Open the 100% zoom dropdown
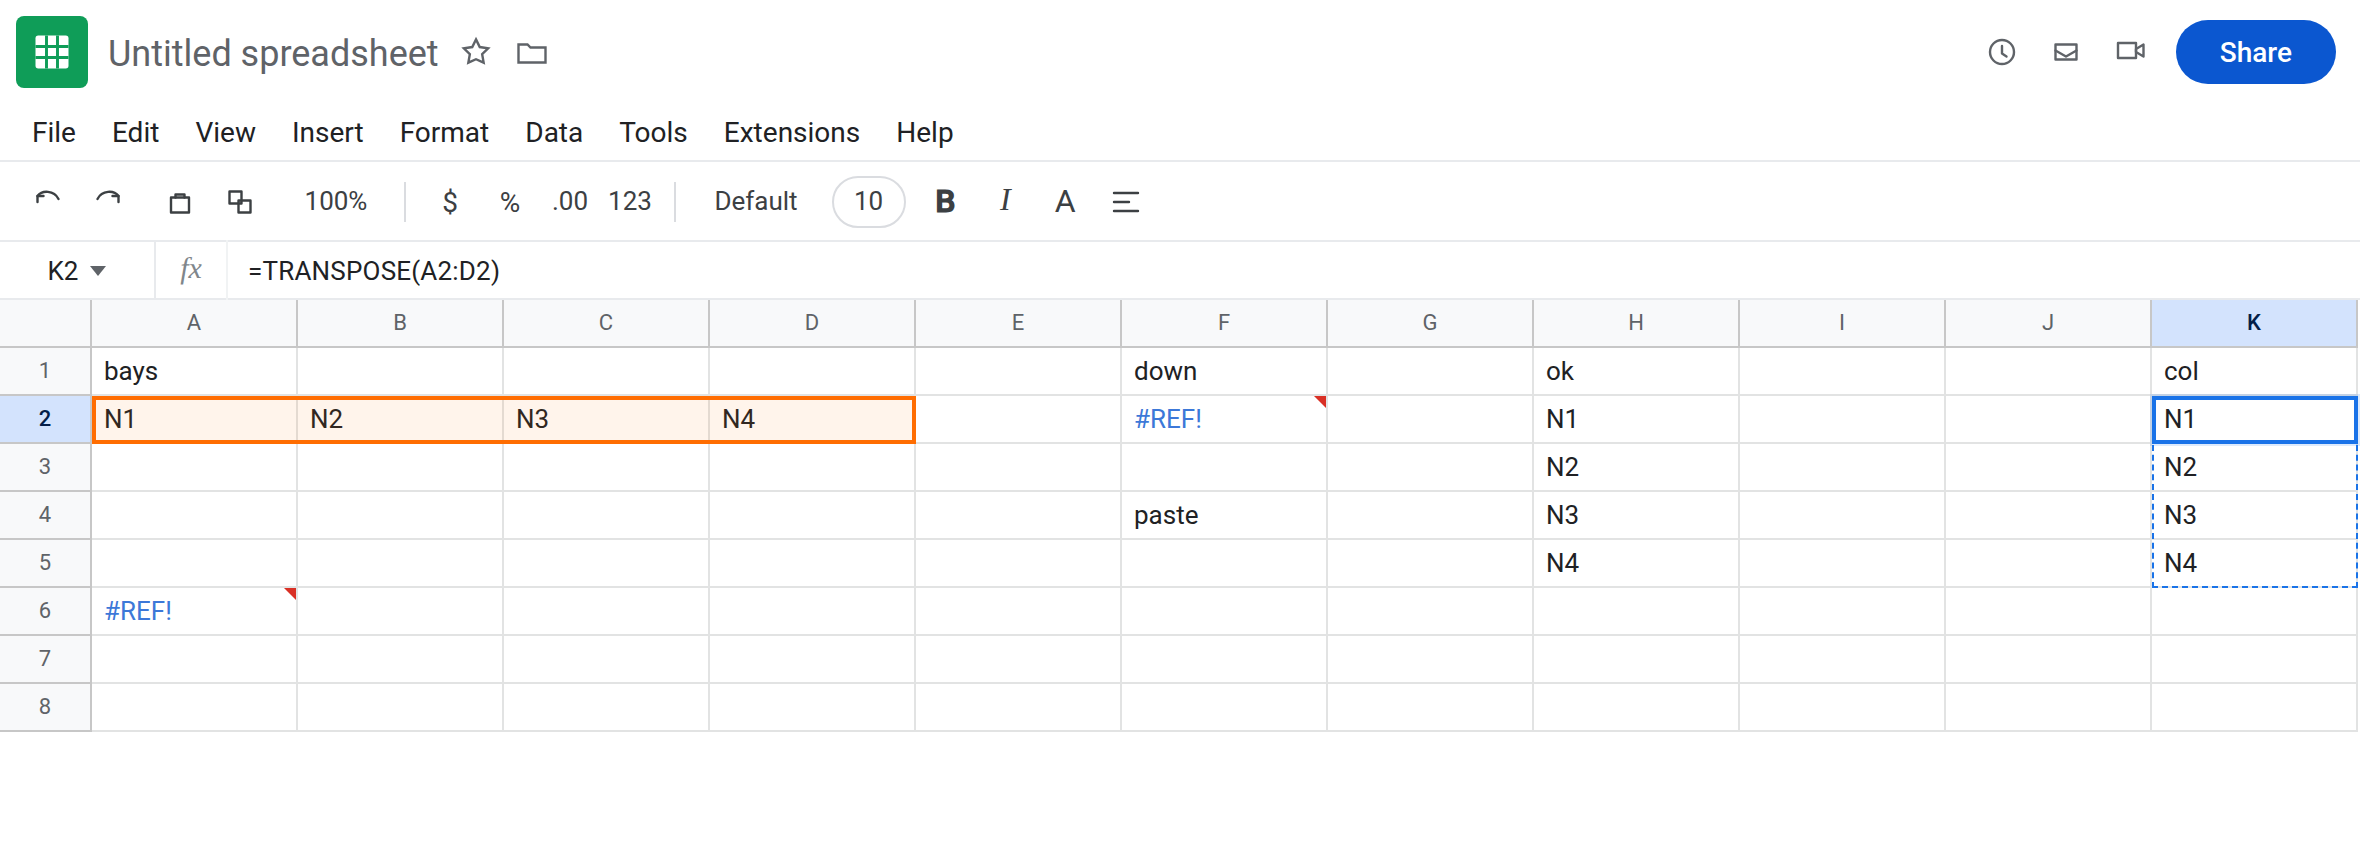Screen dimensions: 2360x860 (x=336, y=202)
